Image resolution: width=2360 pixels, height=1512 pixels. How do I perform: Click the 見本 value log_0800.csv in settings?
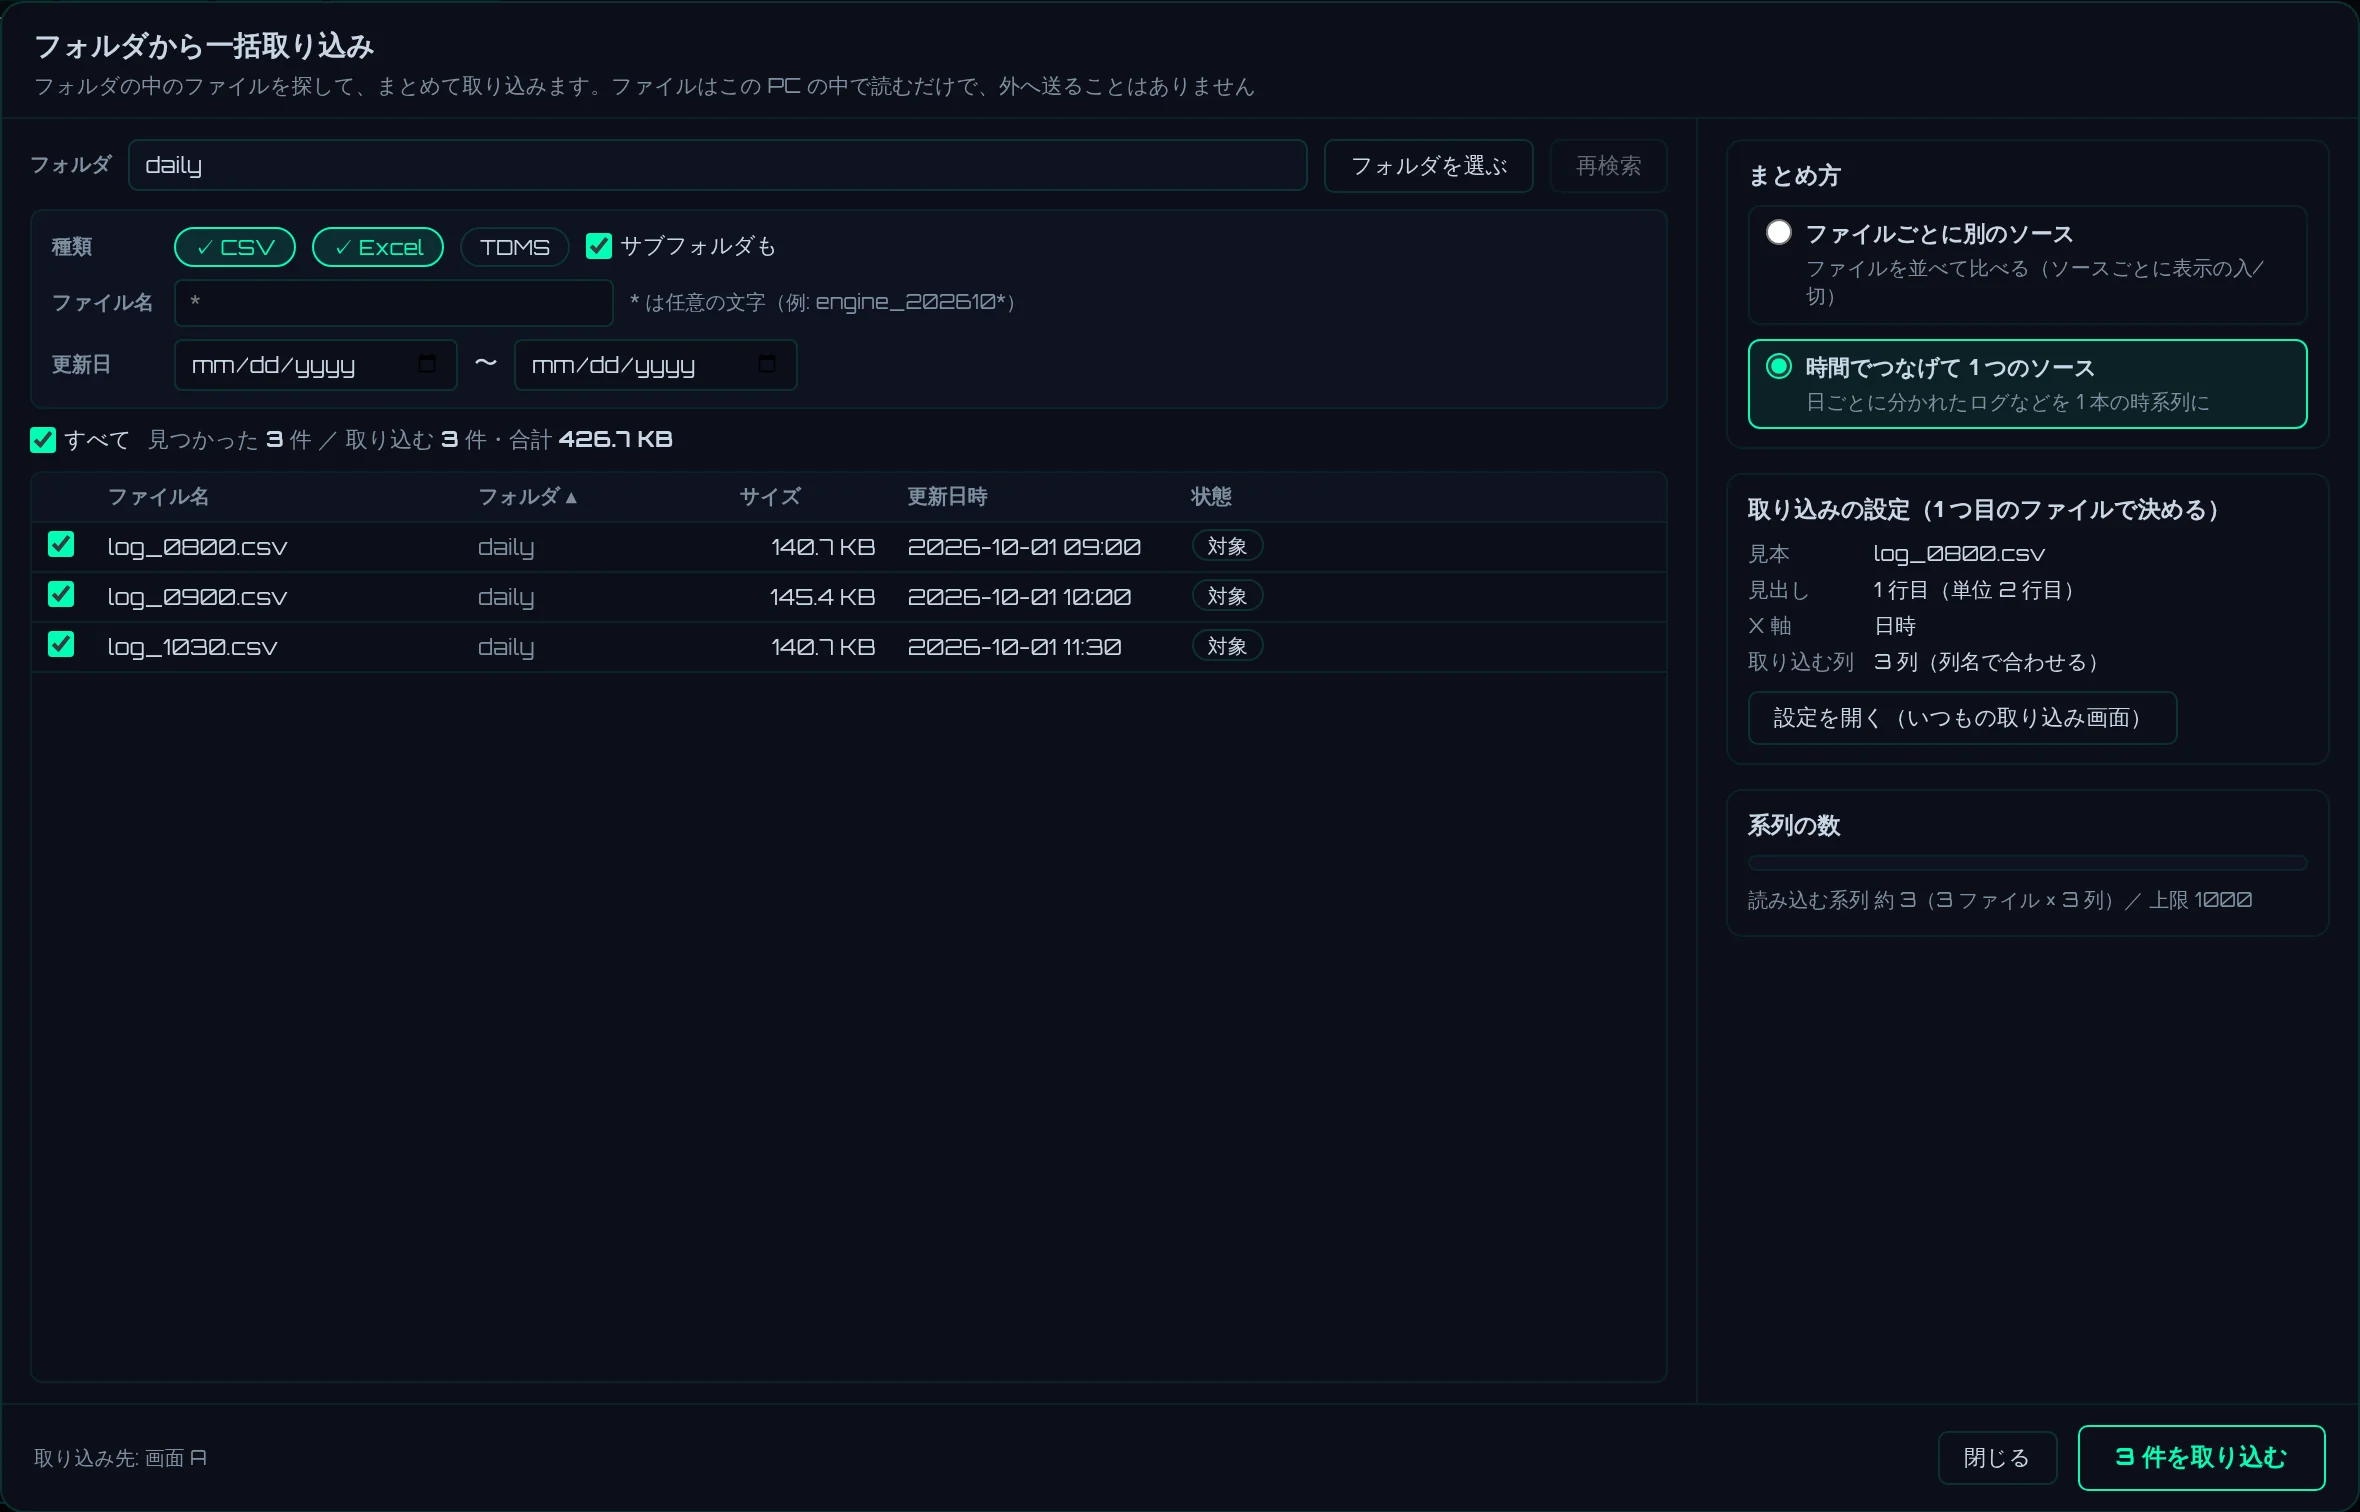(x=1959, y=554)
